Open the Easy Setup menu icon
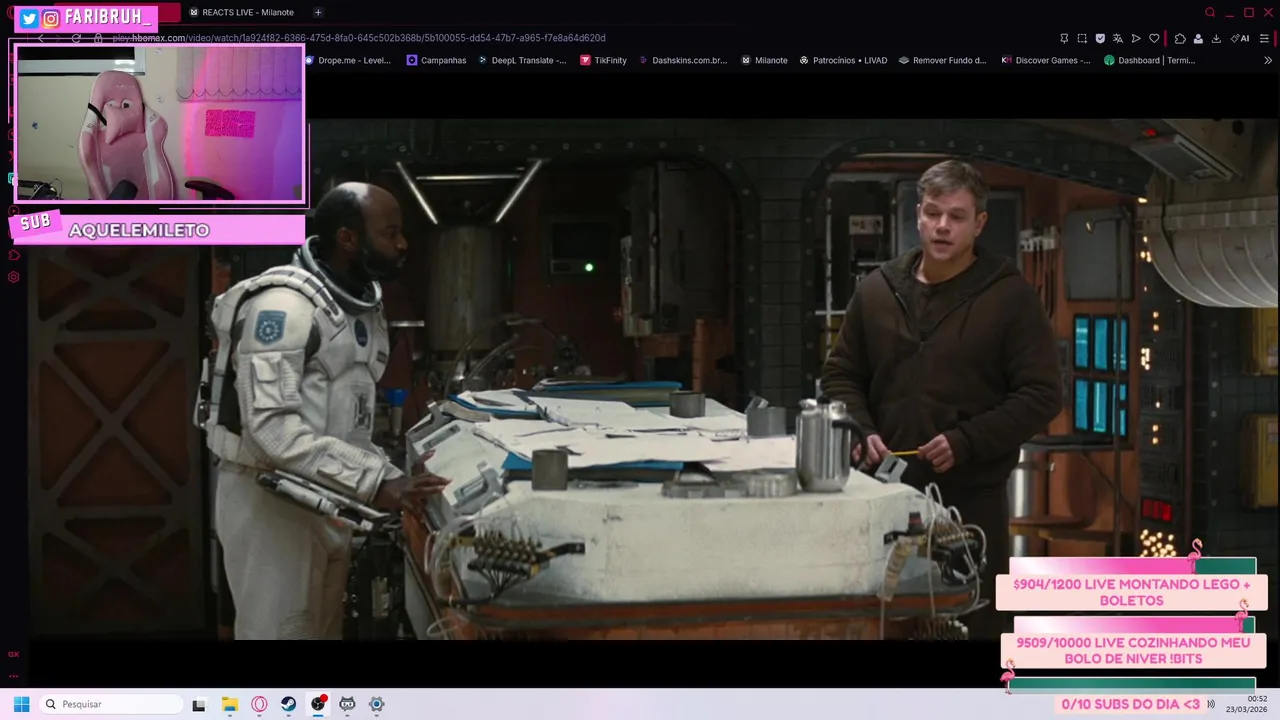This screenshot has width=1280, height=720. click(1264, 38)
